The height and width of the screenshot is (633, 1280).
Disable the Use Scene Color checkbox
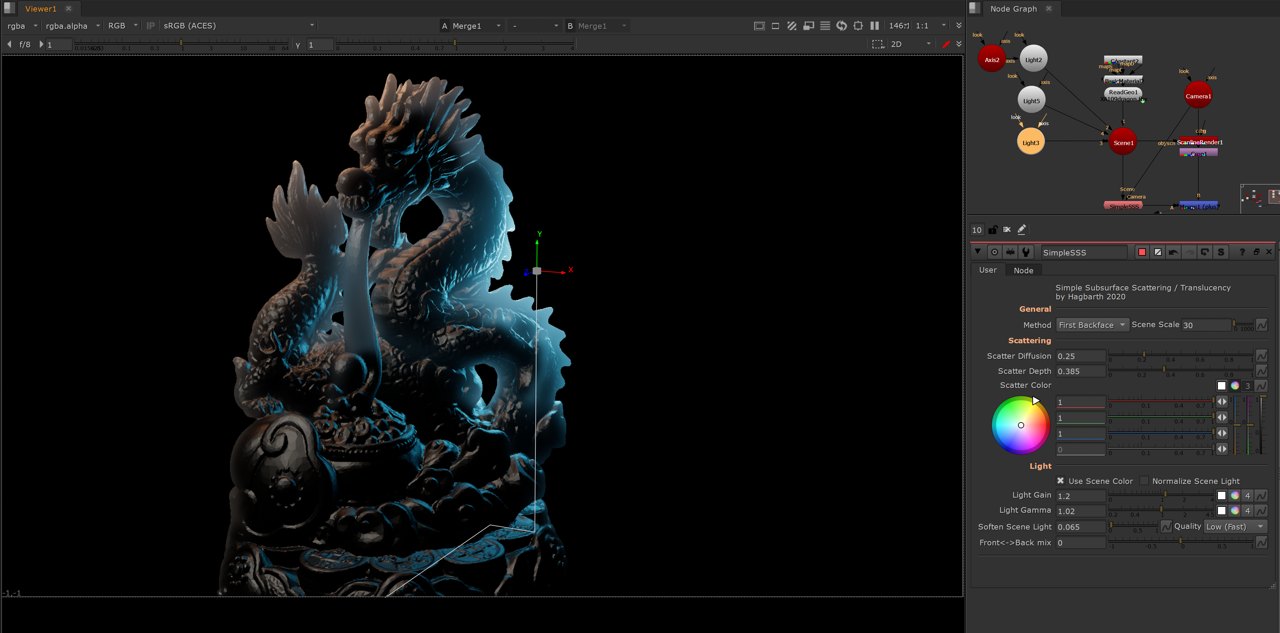1061,481
